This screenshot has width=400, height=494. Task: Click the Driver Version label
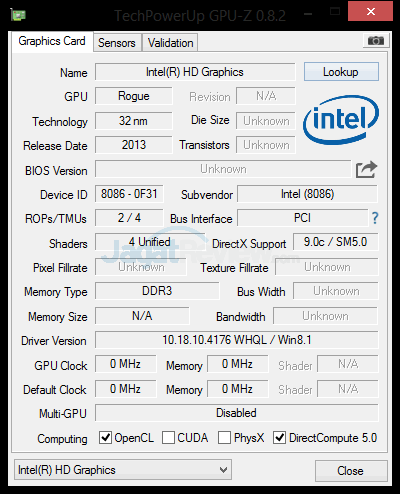click(x=54, y=341)
